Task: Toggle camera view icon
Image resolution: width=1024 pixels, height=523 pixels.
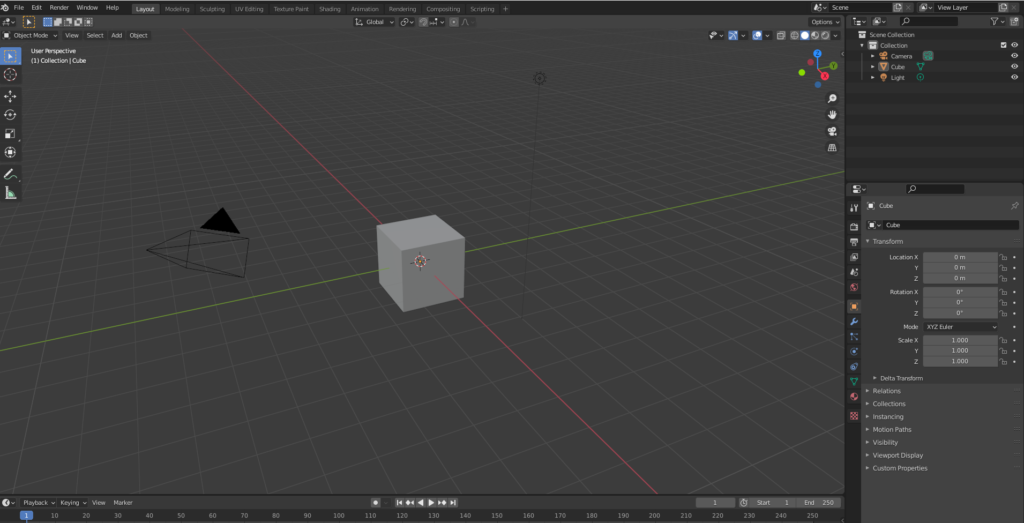Action: point(832,131)
